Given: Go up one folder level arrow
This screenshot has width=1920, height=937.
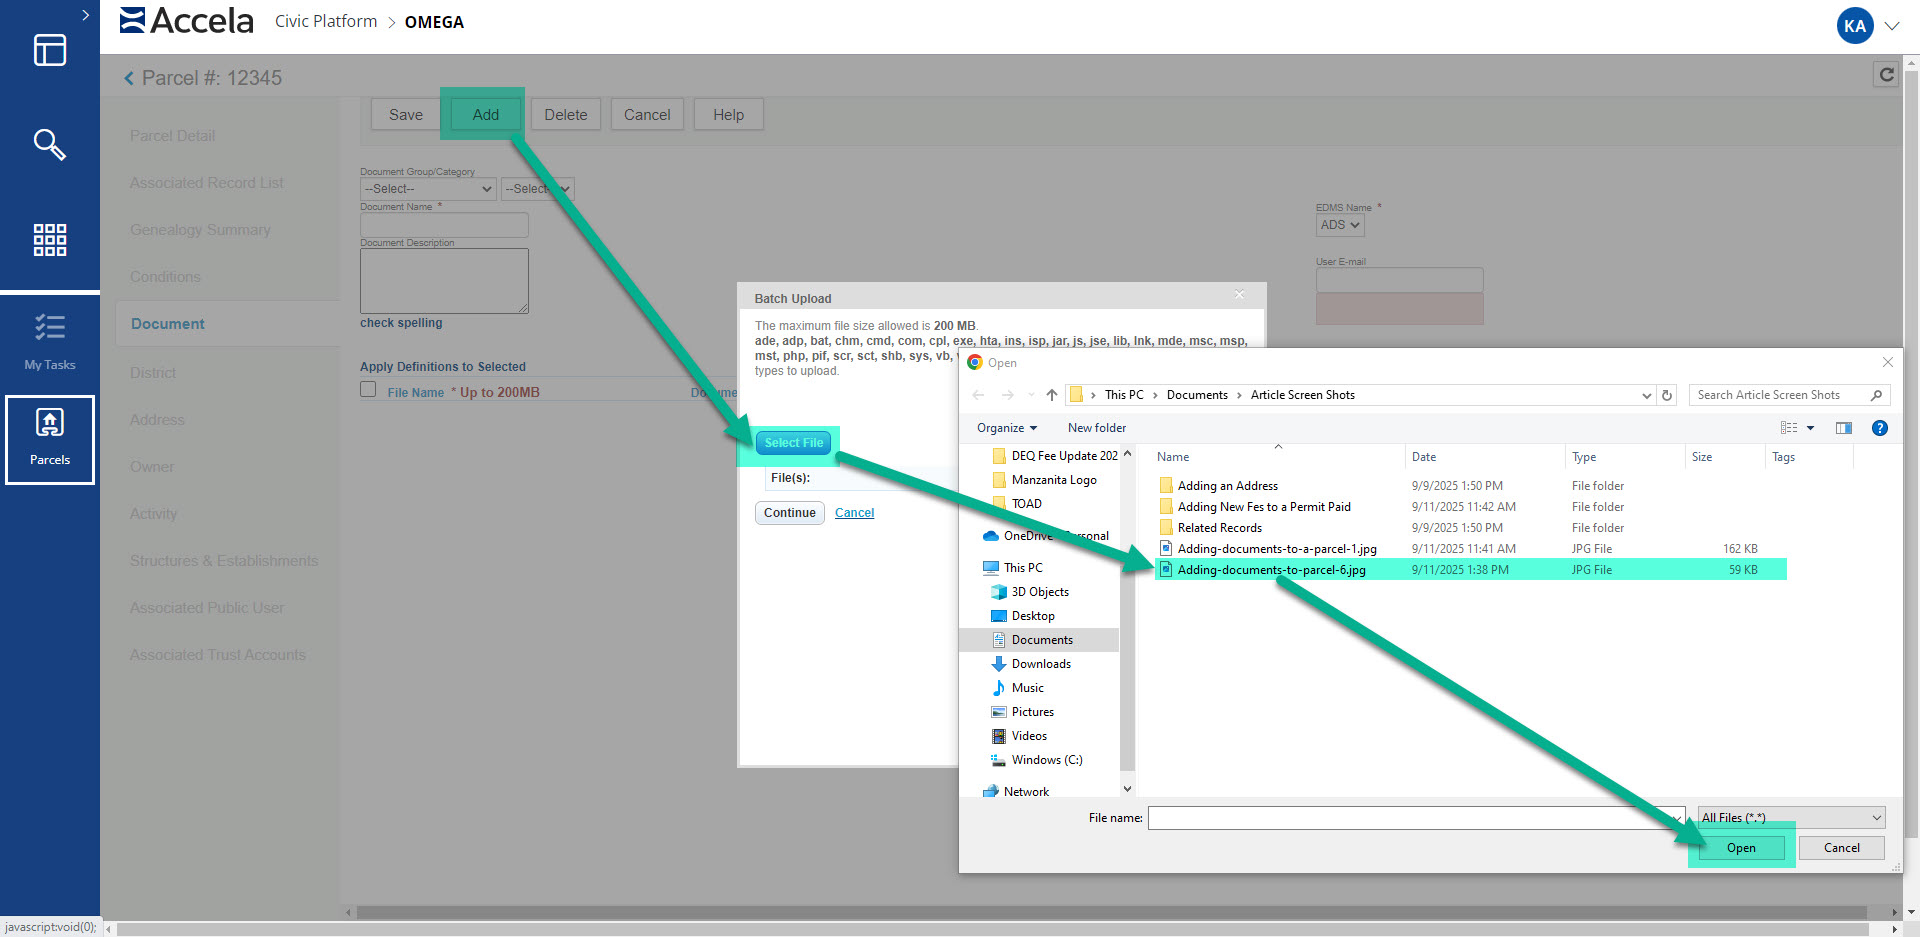Looking at the screenshot, I should 1051,395.
